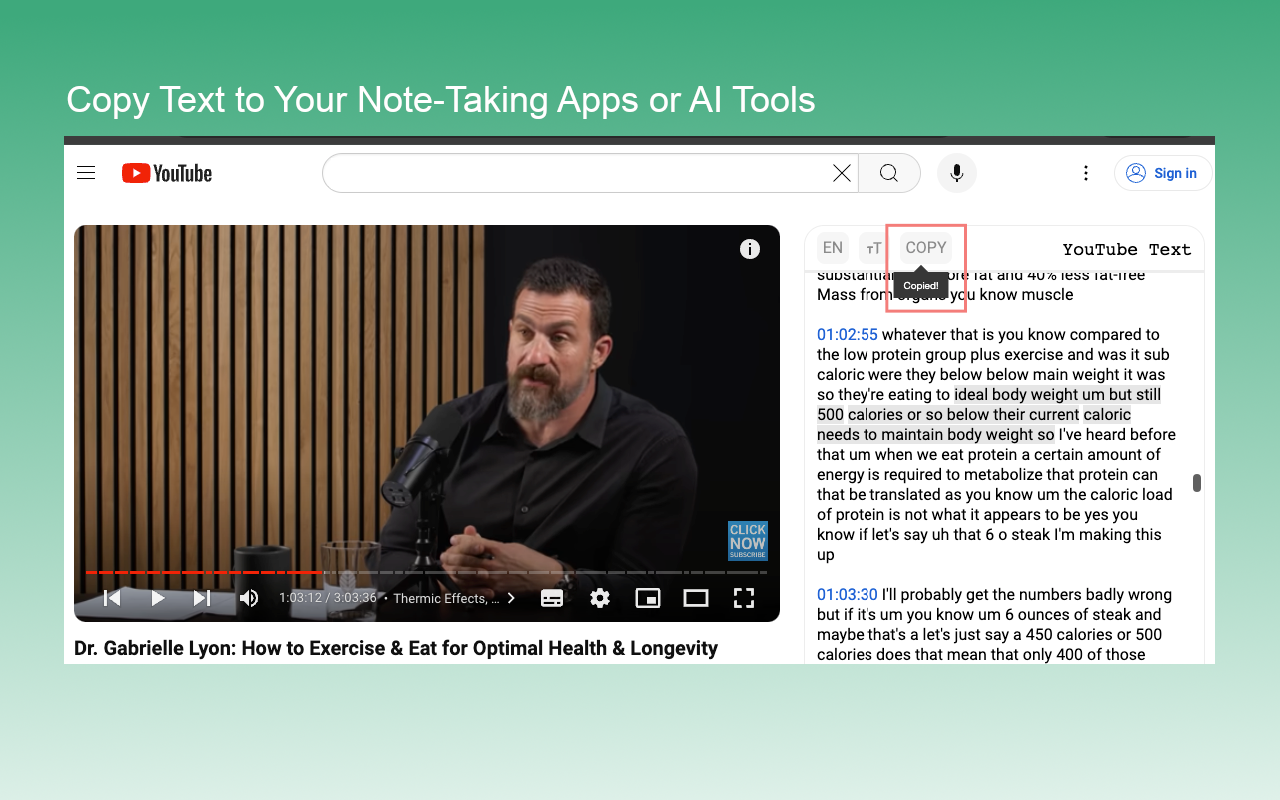Open the search magnifier icon

(888, 172)
